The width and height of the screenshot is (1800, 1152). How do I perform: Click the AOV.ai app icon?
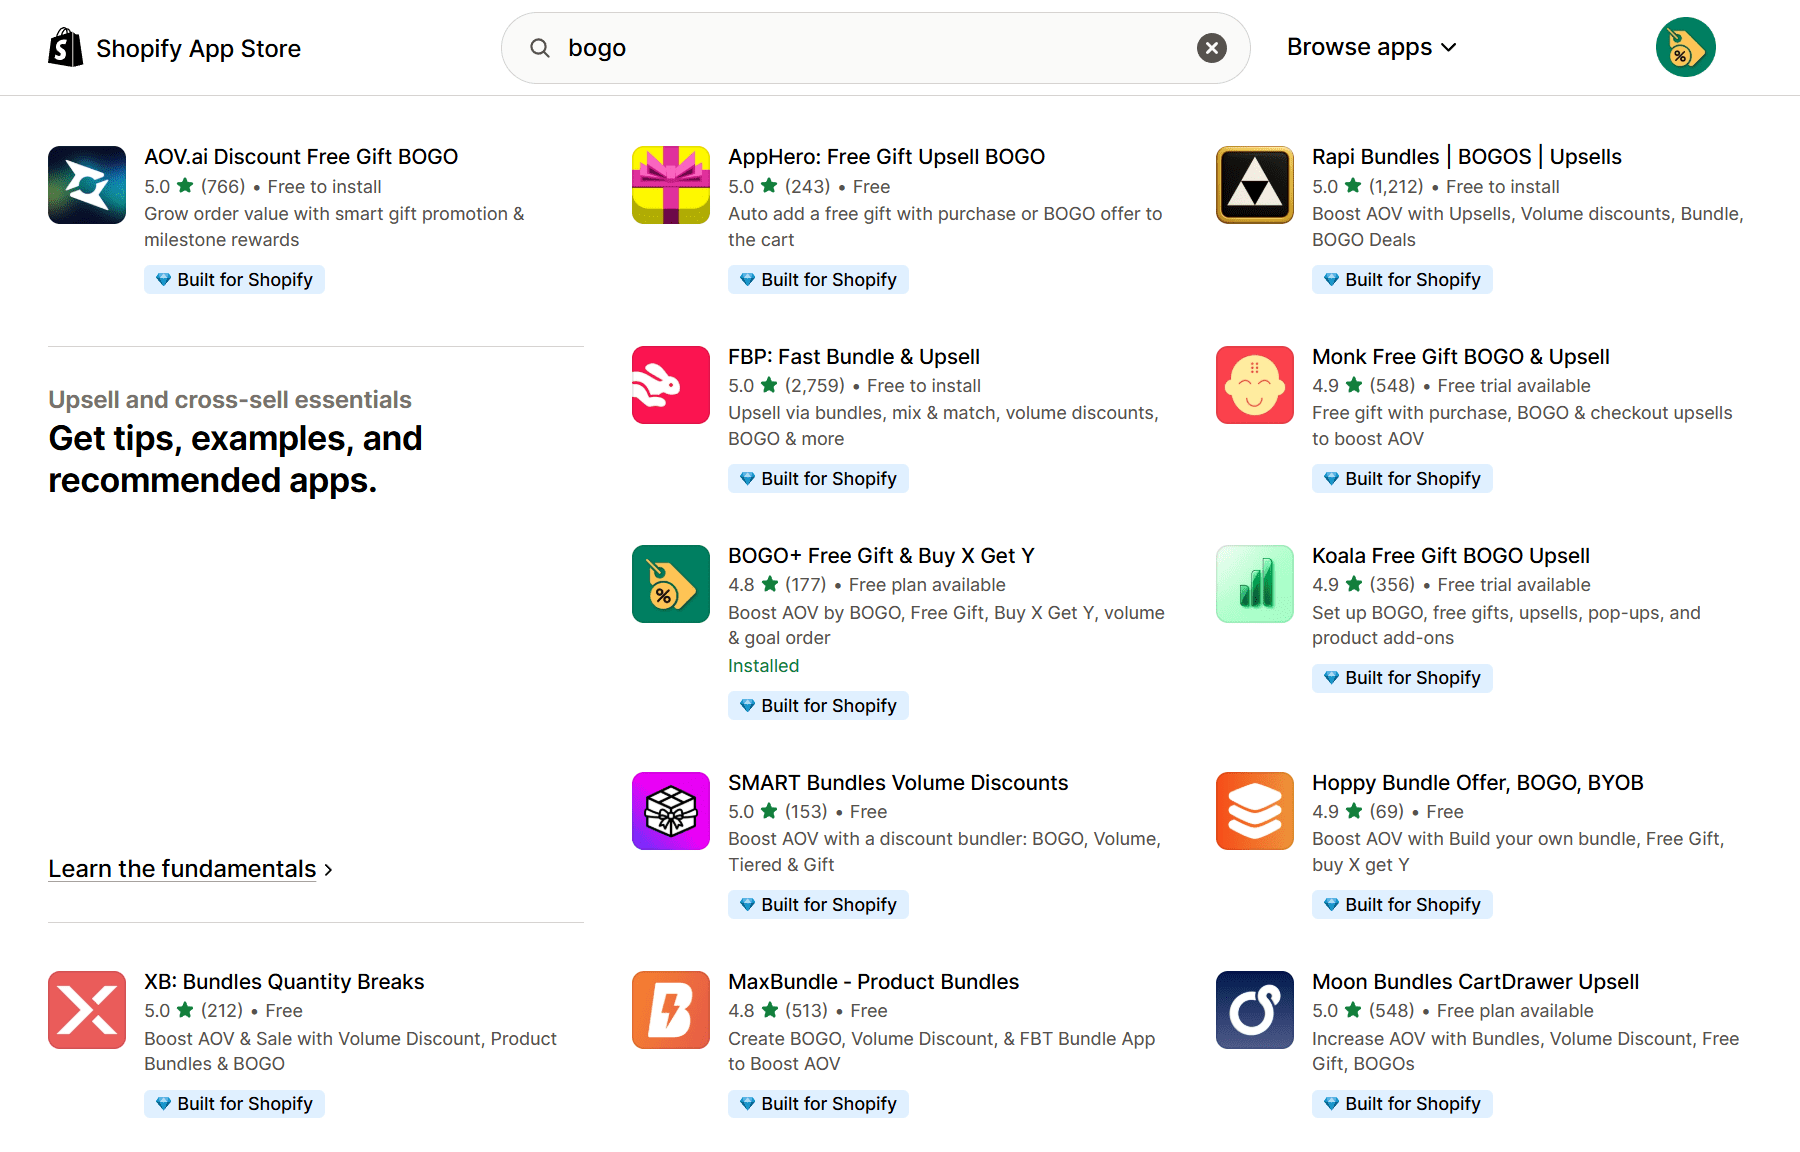[x=87, y=185]
